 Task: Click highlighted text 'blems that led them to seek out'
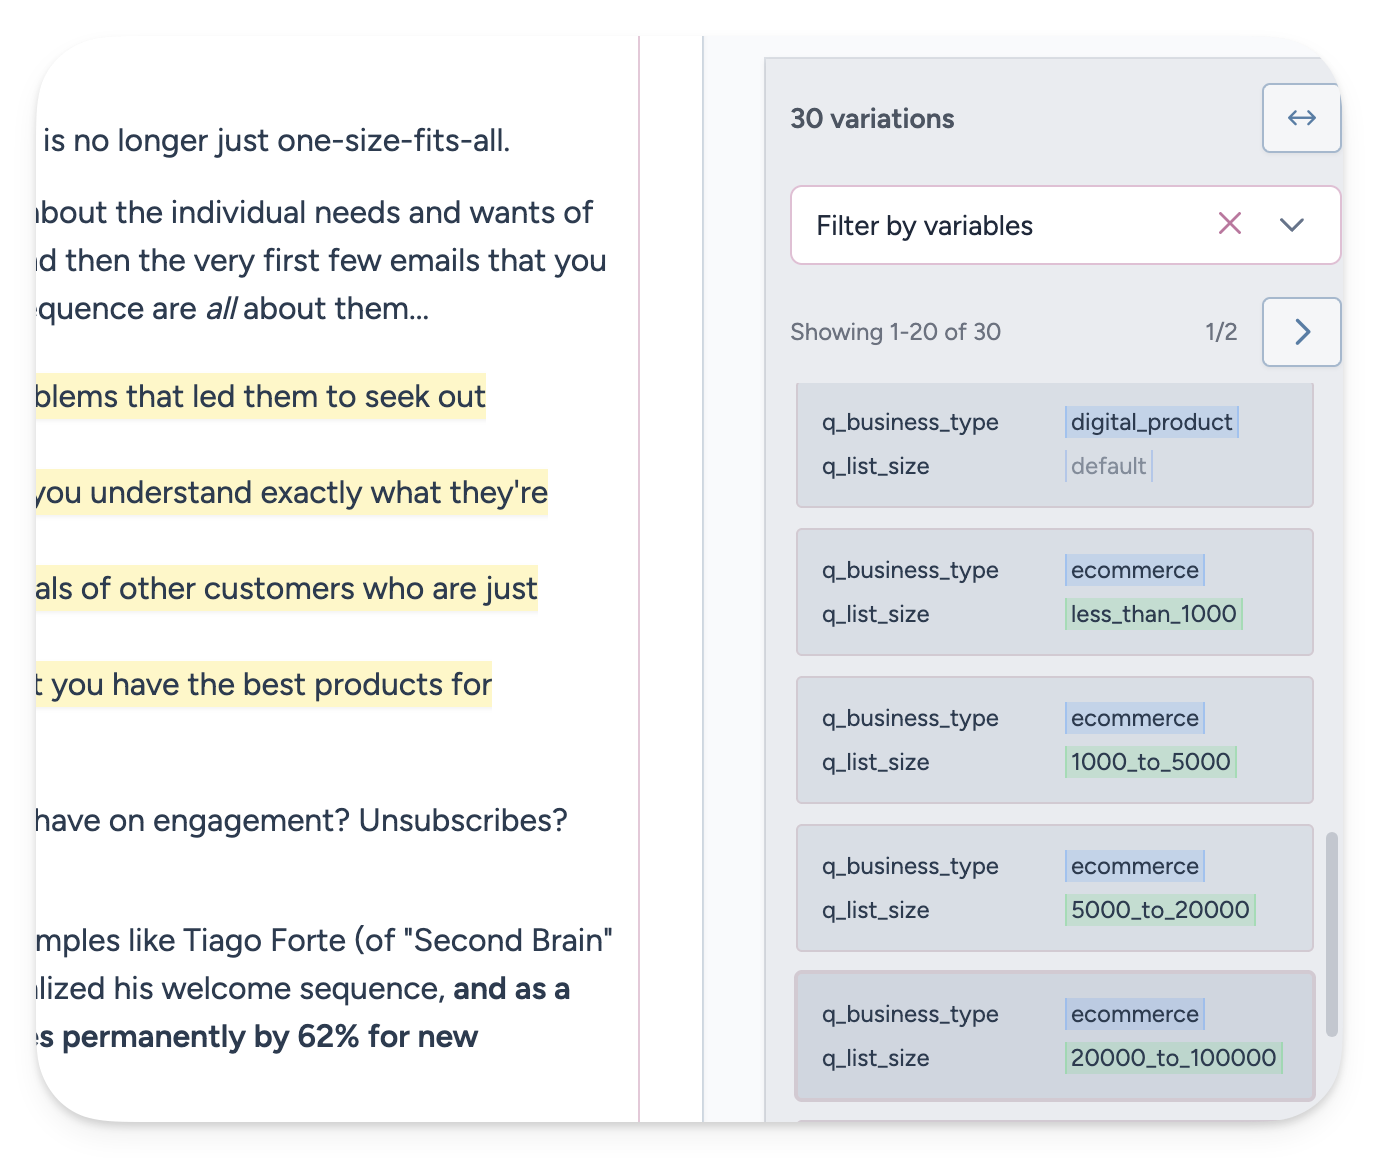click(x=260, y=397)
